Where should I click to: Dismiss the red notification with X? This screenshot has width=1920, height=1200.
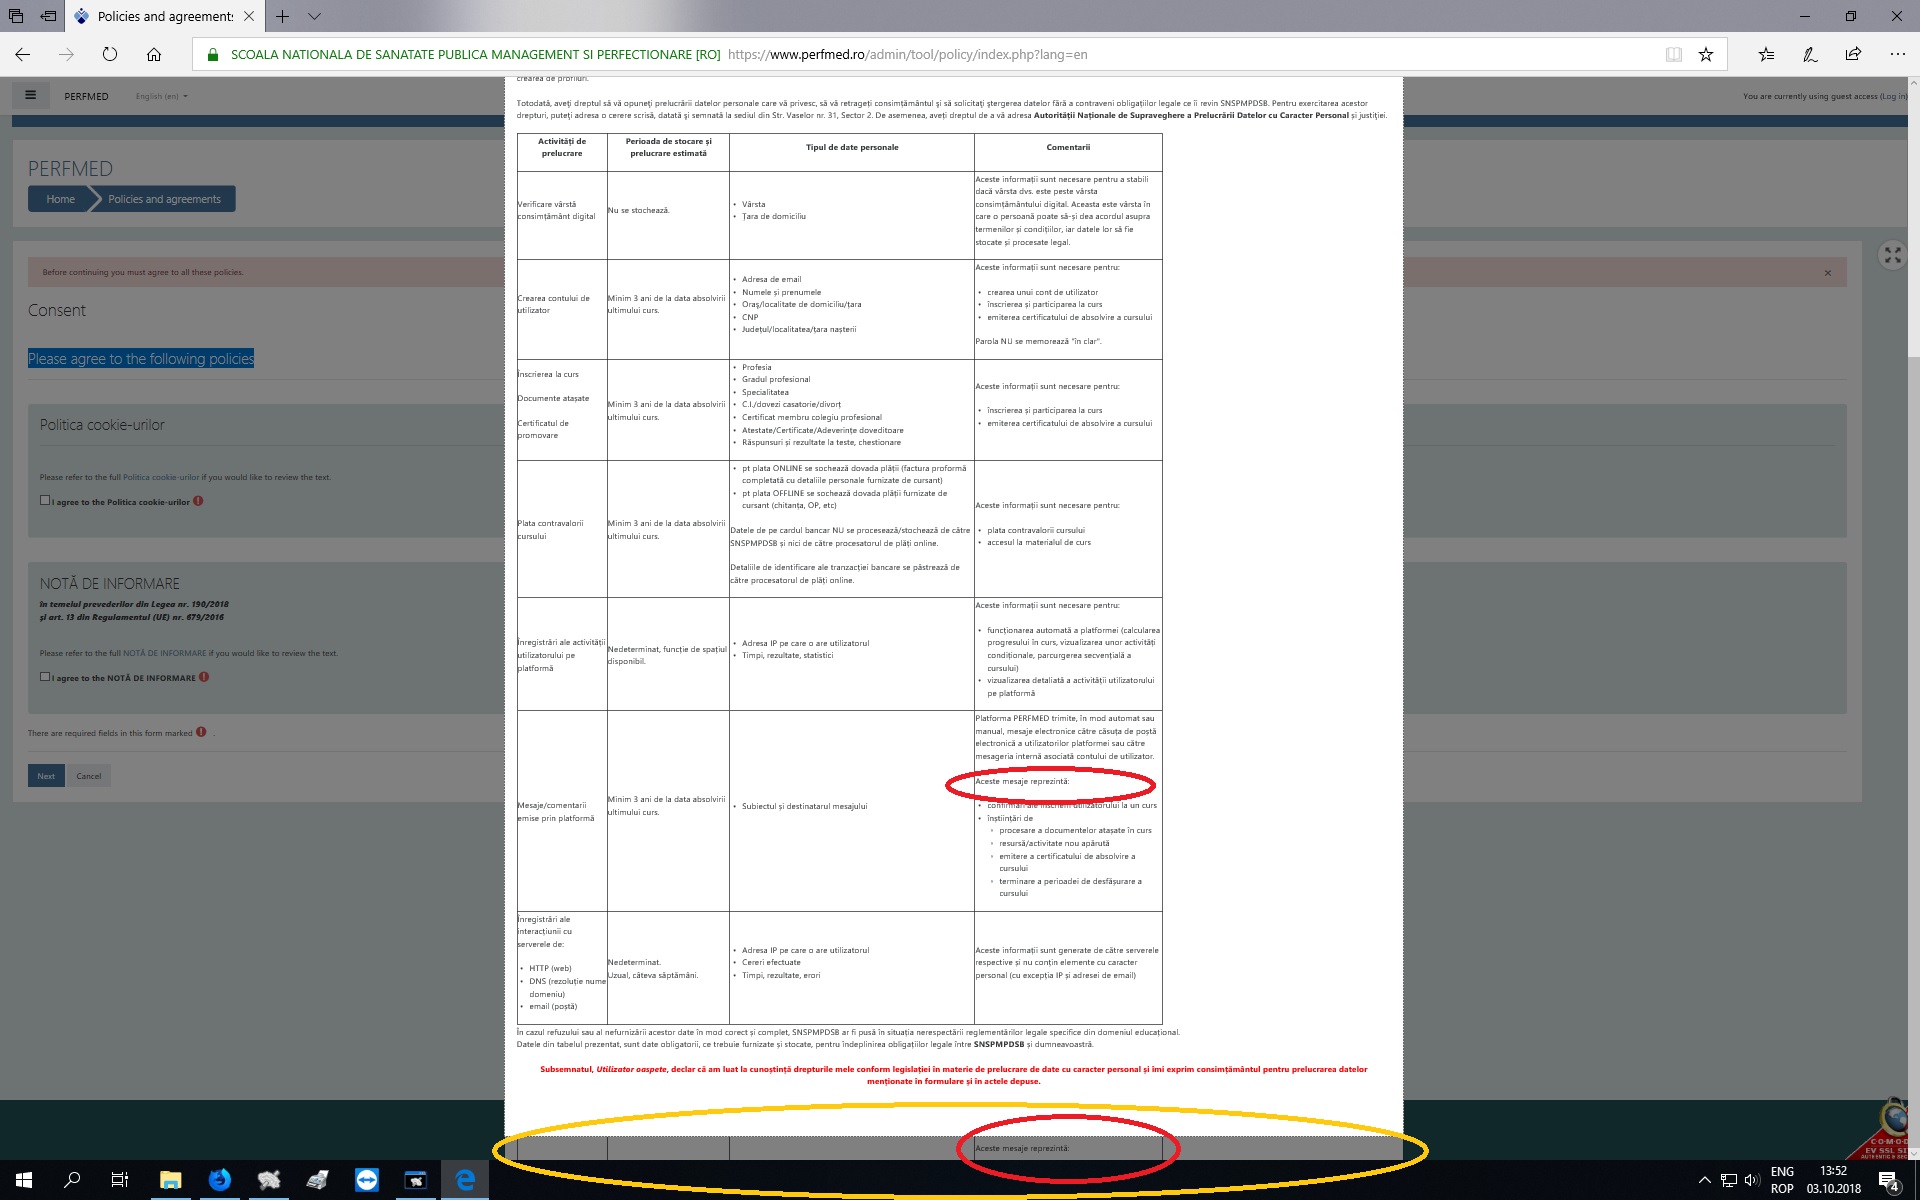click(x=1828, y=272)
